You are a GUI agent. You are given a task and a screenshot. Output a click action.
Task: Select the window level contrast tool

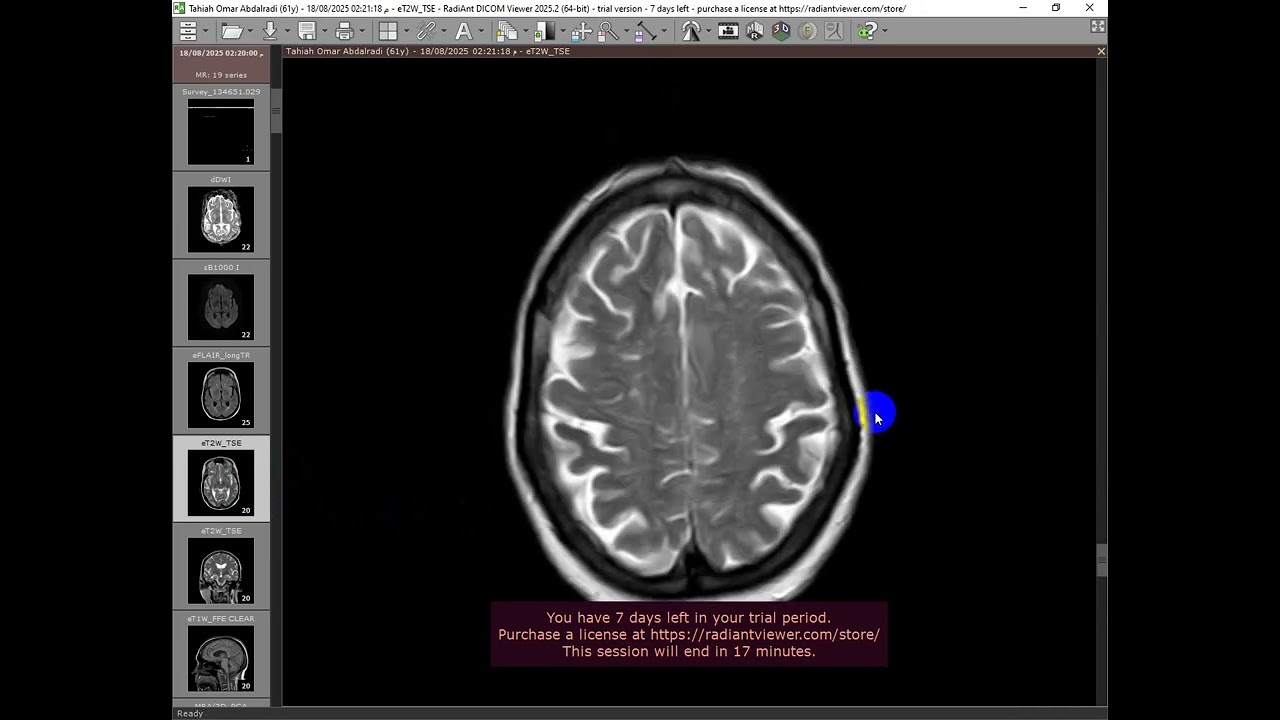coord(545,31)
